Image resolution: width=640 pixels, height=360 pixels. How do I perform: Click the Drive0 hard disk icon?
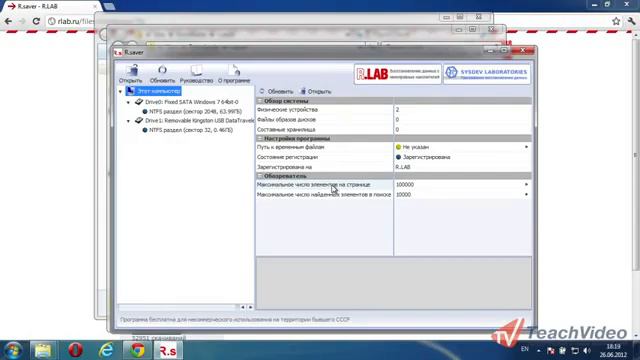(x=139, y=102)
